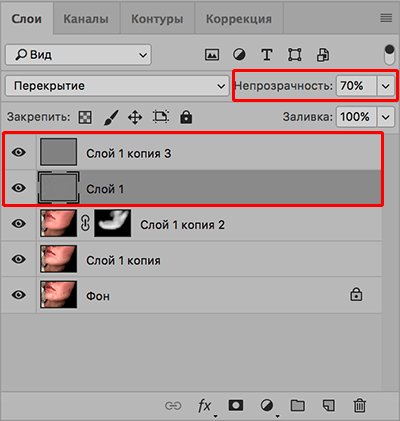Select layer name Слой 1 копия
Viewport: 400px width, 421px height.
pos(123,260)
